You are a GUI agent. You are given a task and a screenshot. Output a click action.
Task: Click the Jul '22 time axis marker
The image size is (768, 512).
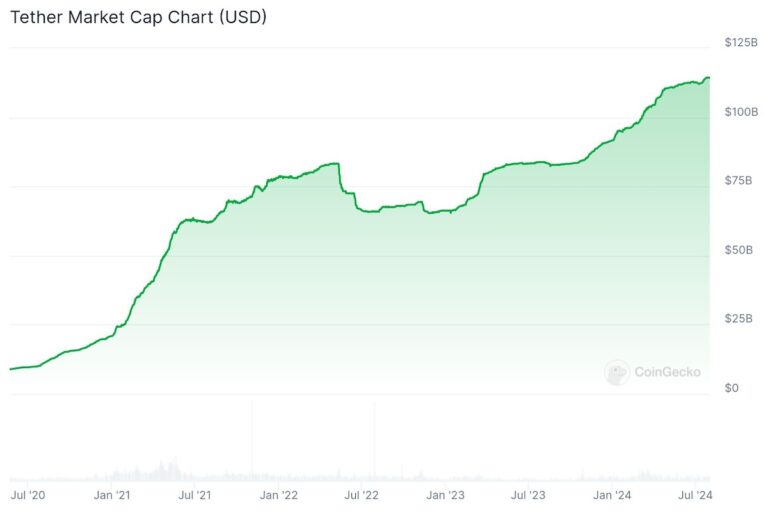[x=361, y=495]
